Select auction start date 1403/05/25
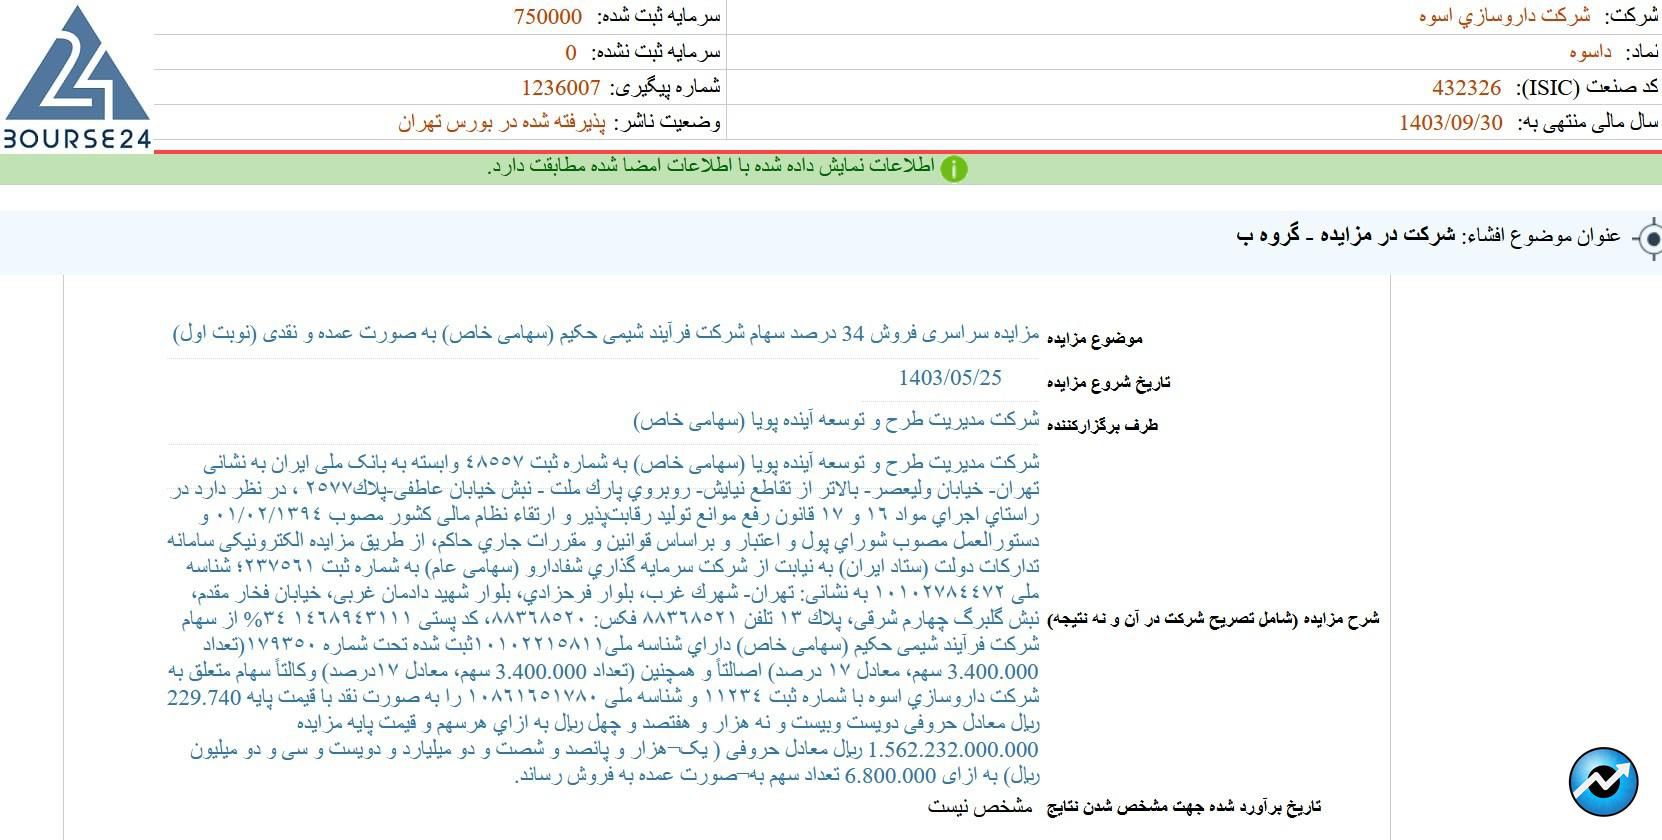The width and height of the screenshot is (1662, 840). click(x=950, y=378)
